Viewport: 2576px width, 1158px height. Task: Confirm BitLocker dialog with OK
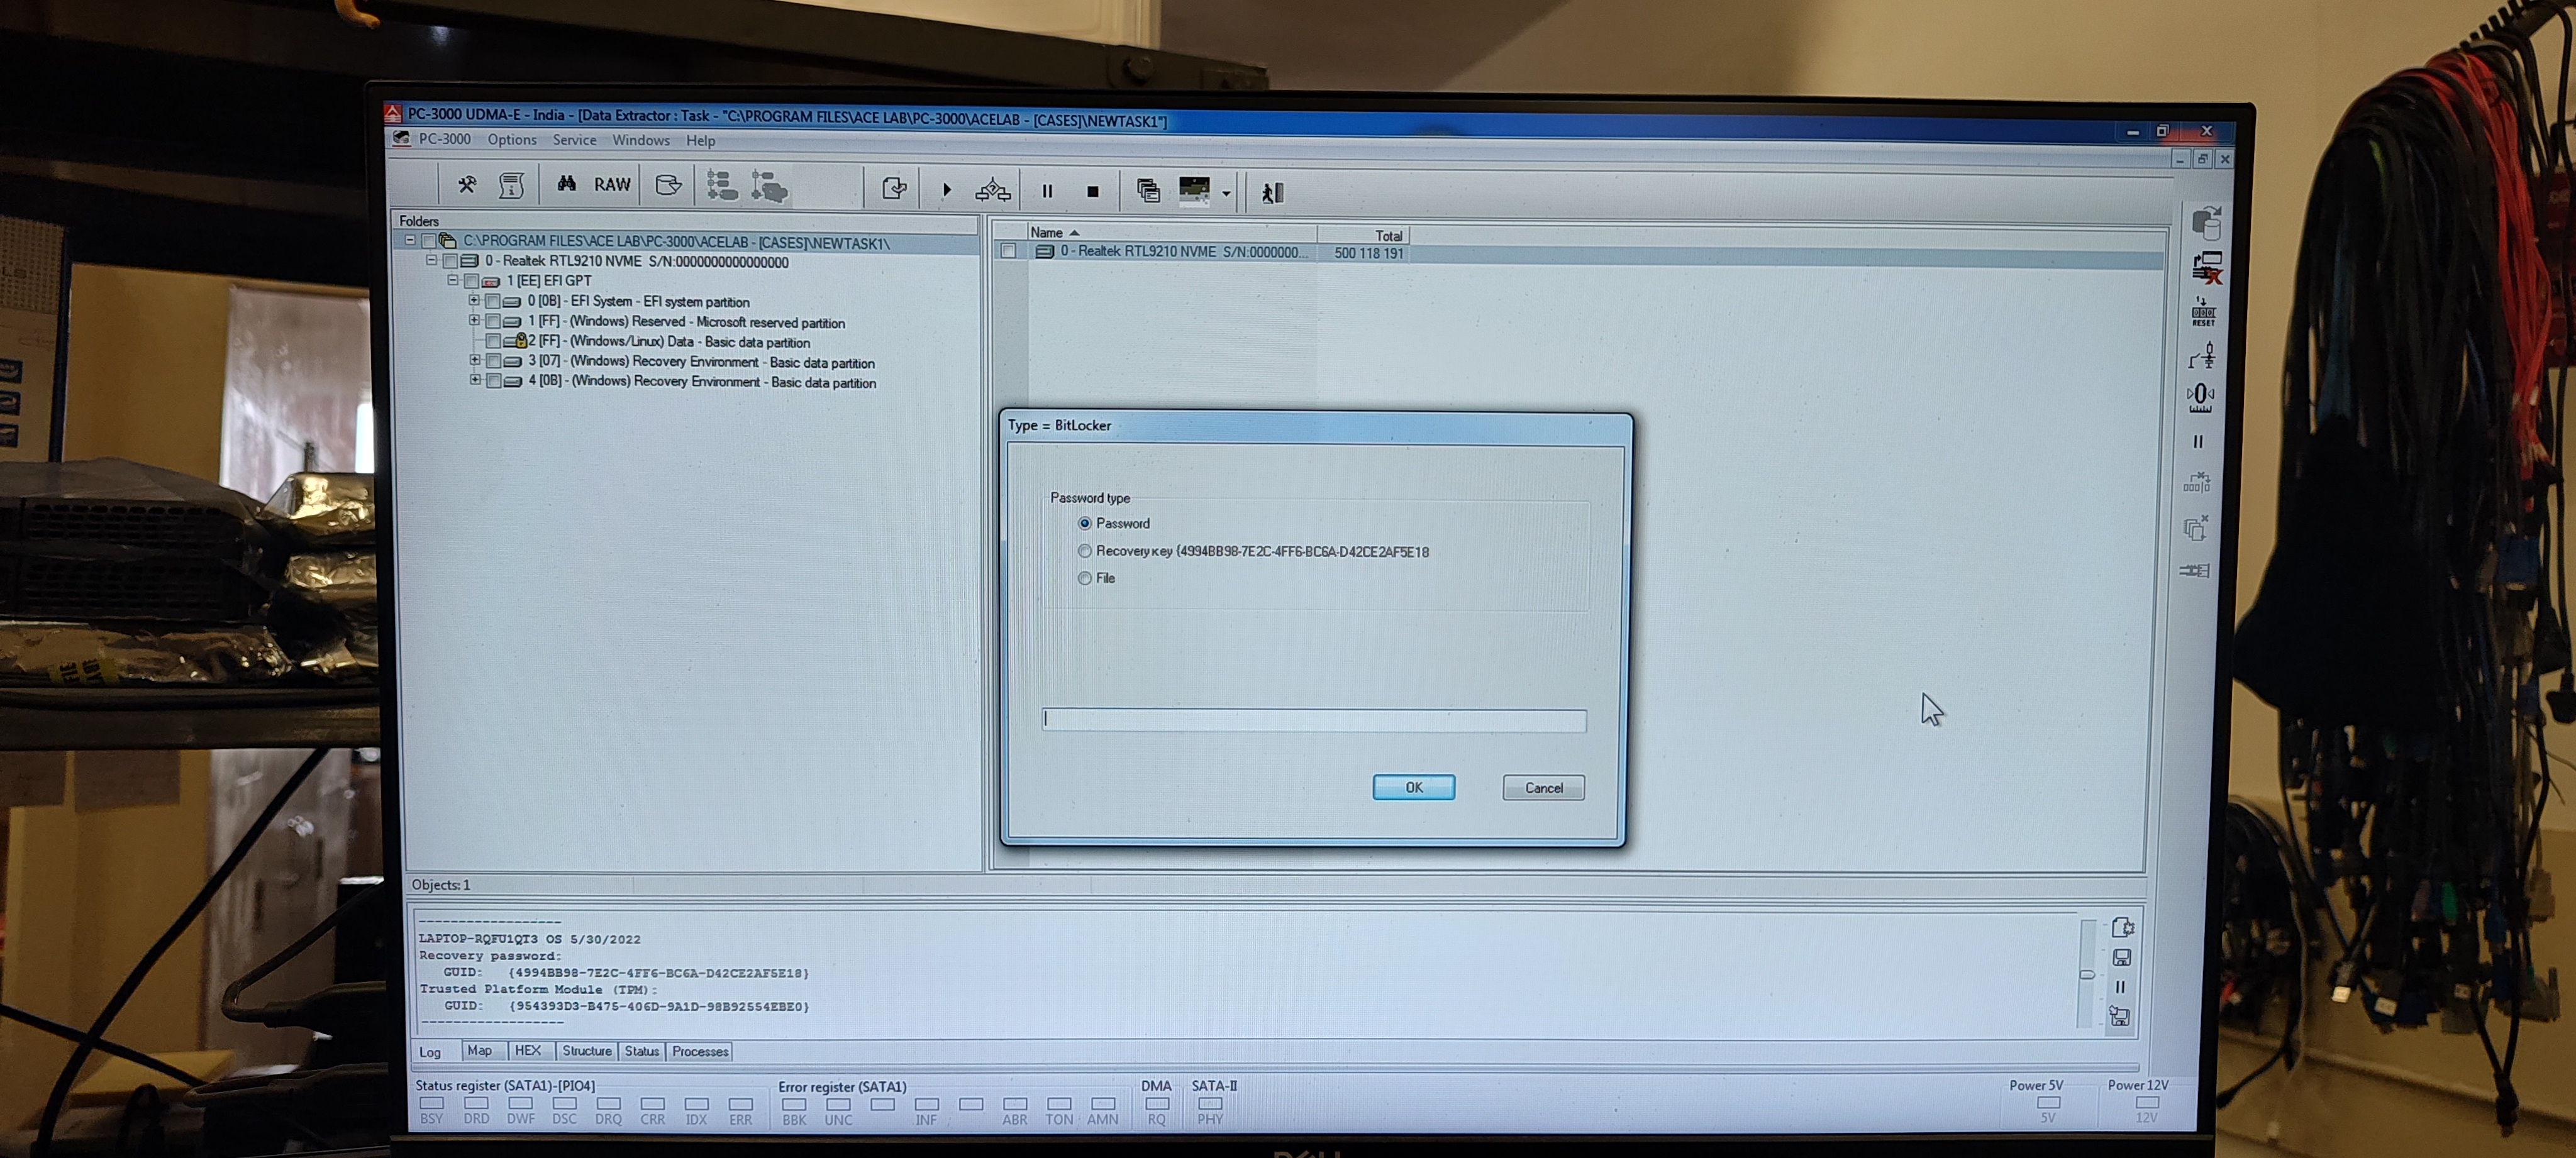[x=1414, y=787]
